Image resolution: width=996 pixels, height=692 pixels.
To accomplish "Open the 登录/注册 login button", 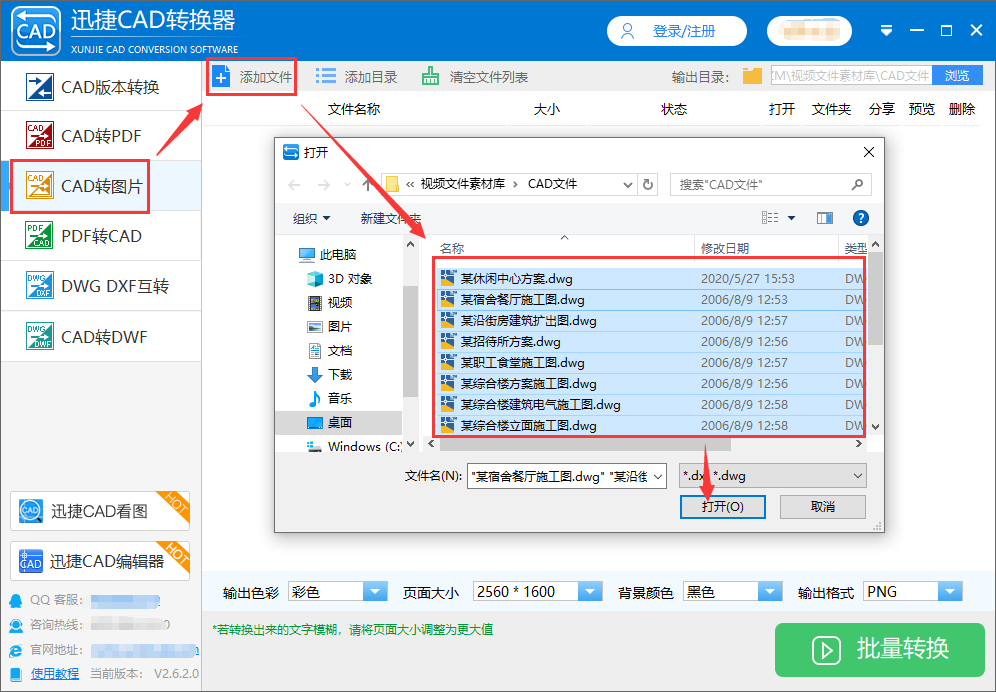I will tap(676, 31).
